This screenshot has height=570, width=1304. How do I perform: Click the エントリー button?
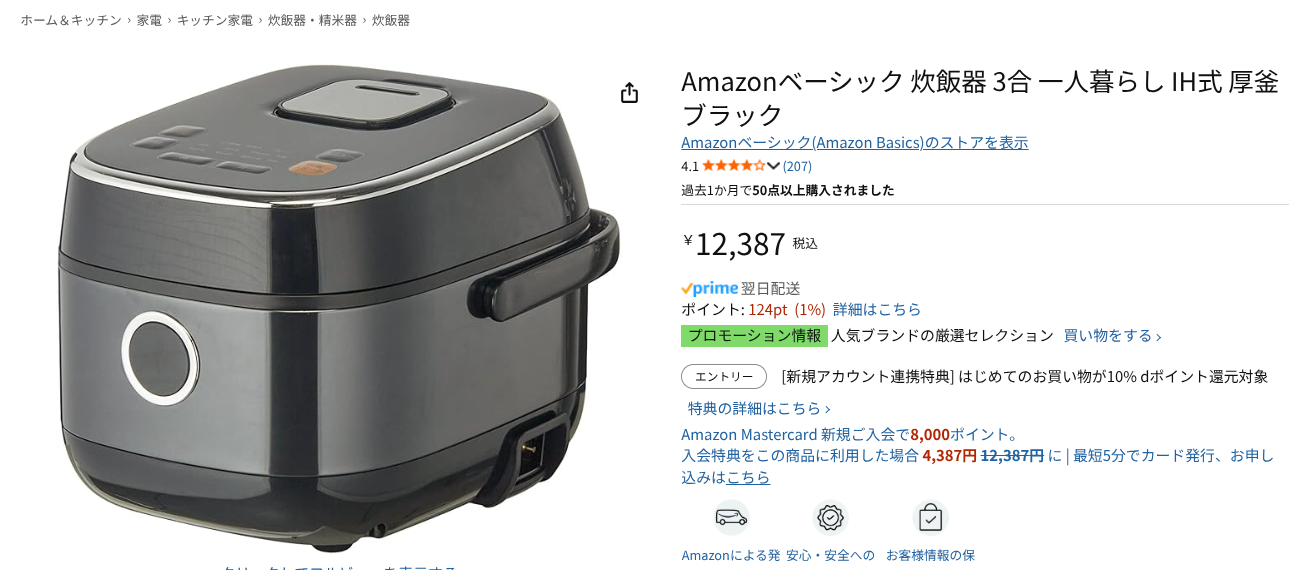tap(724, 376)
